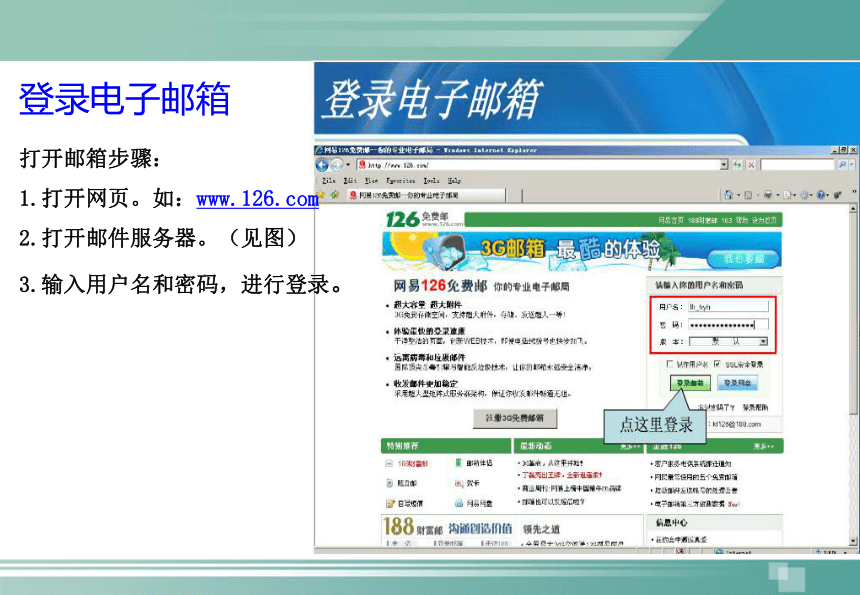The height and width of the screenshot is (595, 860).
Task: Uncheck the SSL安全登录 checkbox
Action: tap(717, 364)
